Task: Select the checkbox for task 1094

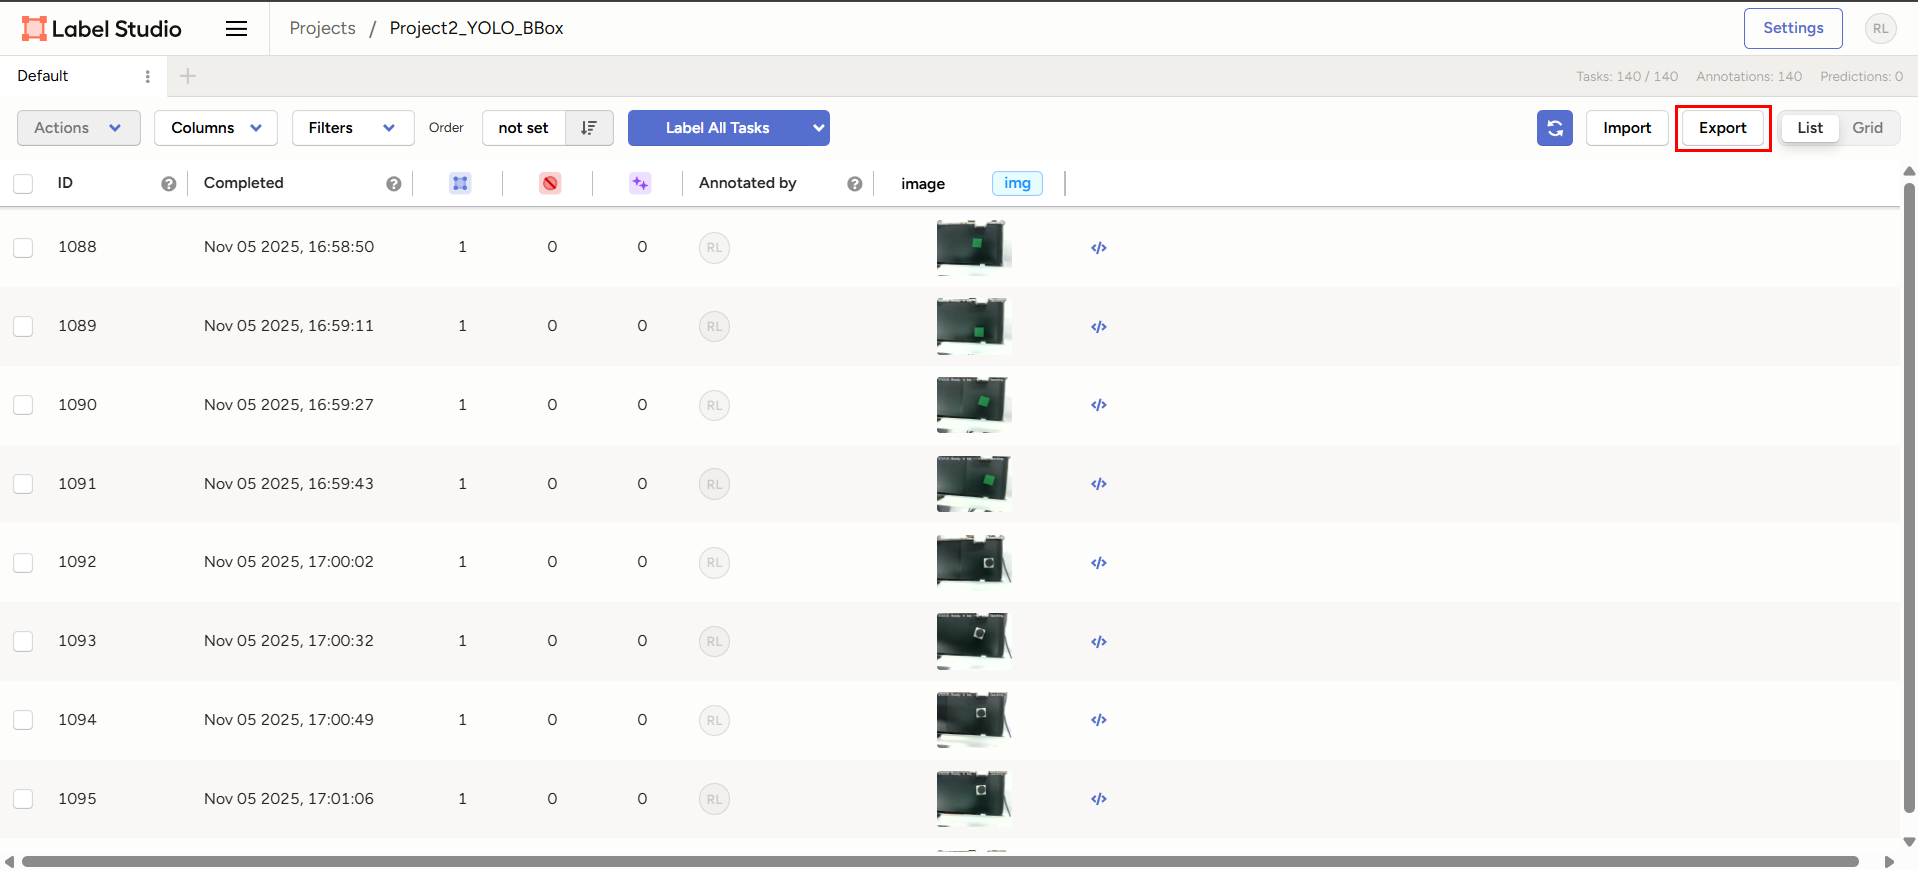Action: click(x=23, y=720)
